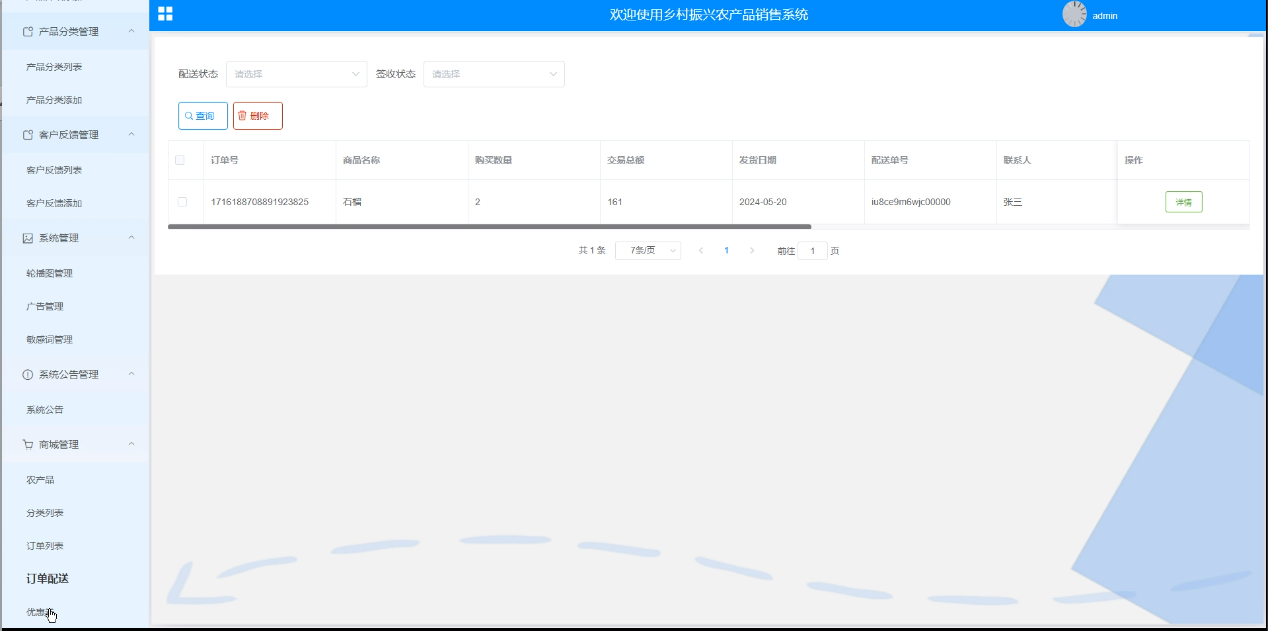
Task: Check the row checkbox for order 1716188708891923825
Action: [x=182, y=202]
